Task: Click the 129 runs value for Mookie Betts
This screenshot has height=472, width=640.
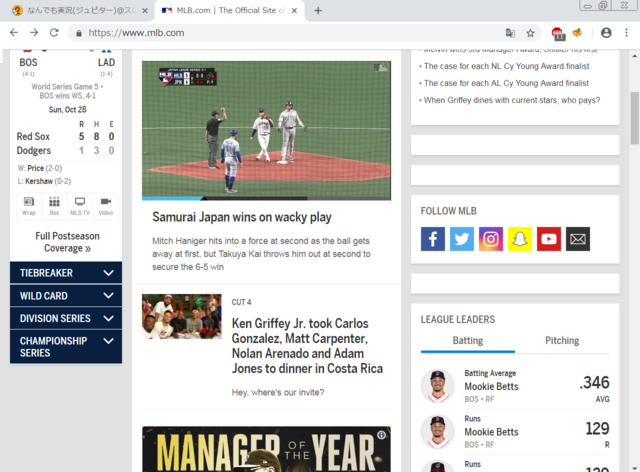Action: [598, 428]
